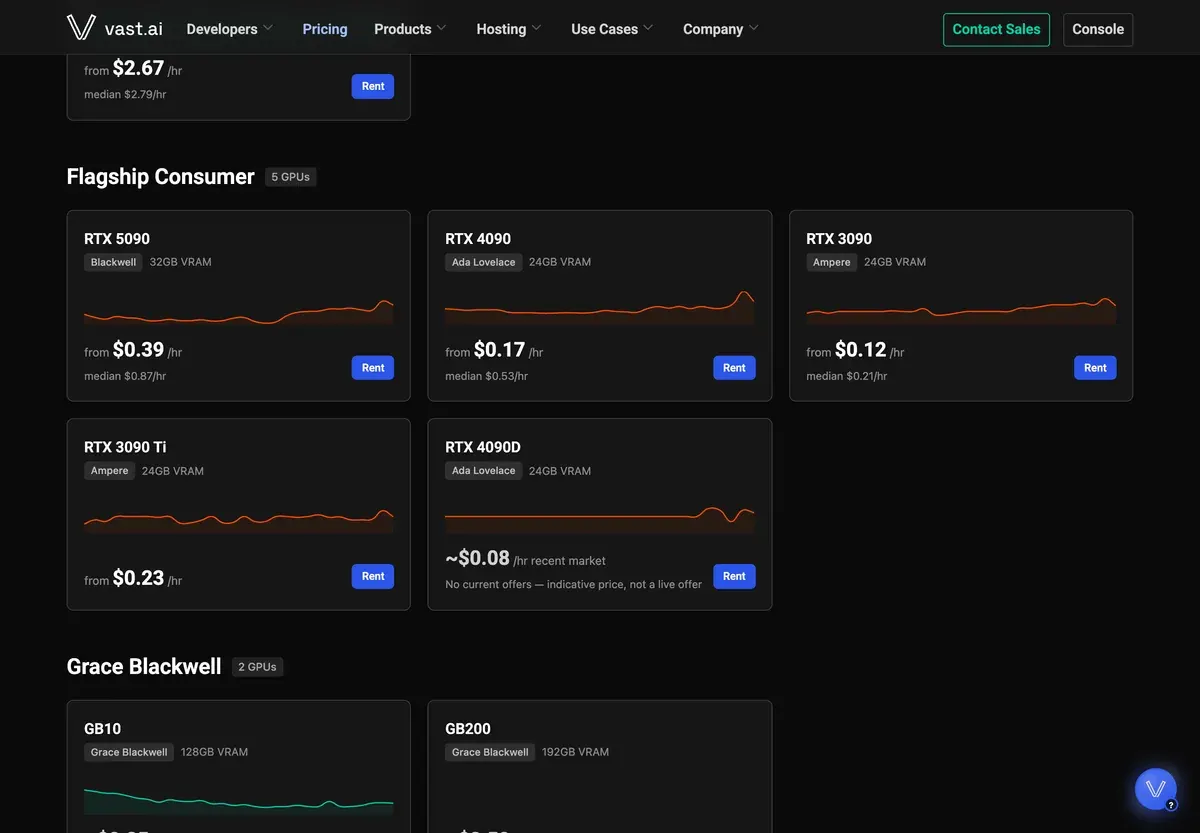
Task: Rent the $2.67/hr GPU card
Action: [373, 86]
